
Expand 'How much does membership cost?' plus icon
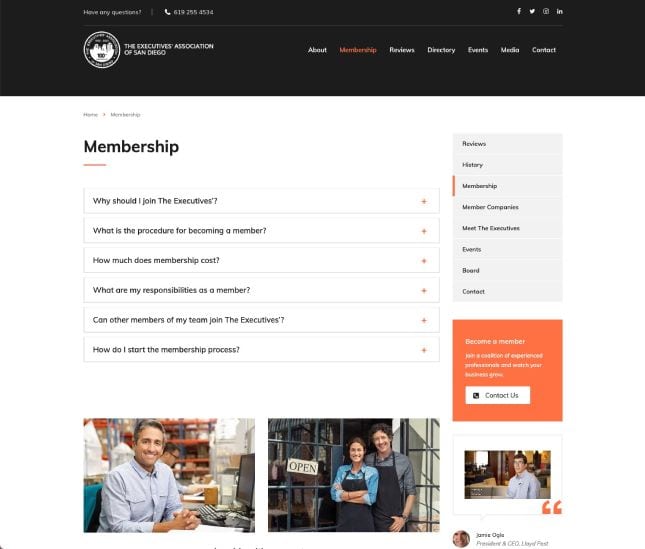tap(424, 261)
